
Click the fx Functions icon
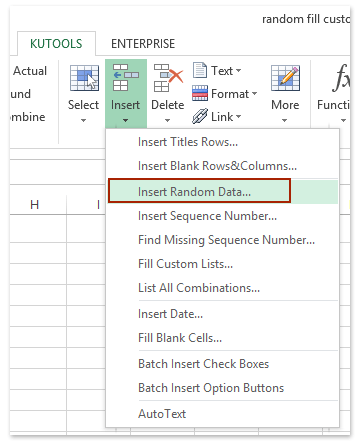coord(341,78)
